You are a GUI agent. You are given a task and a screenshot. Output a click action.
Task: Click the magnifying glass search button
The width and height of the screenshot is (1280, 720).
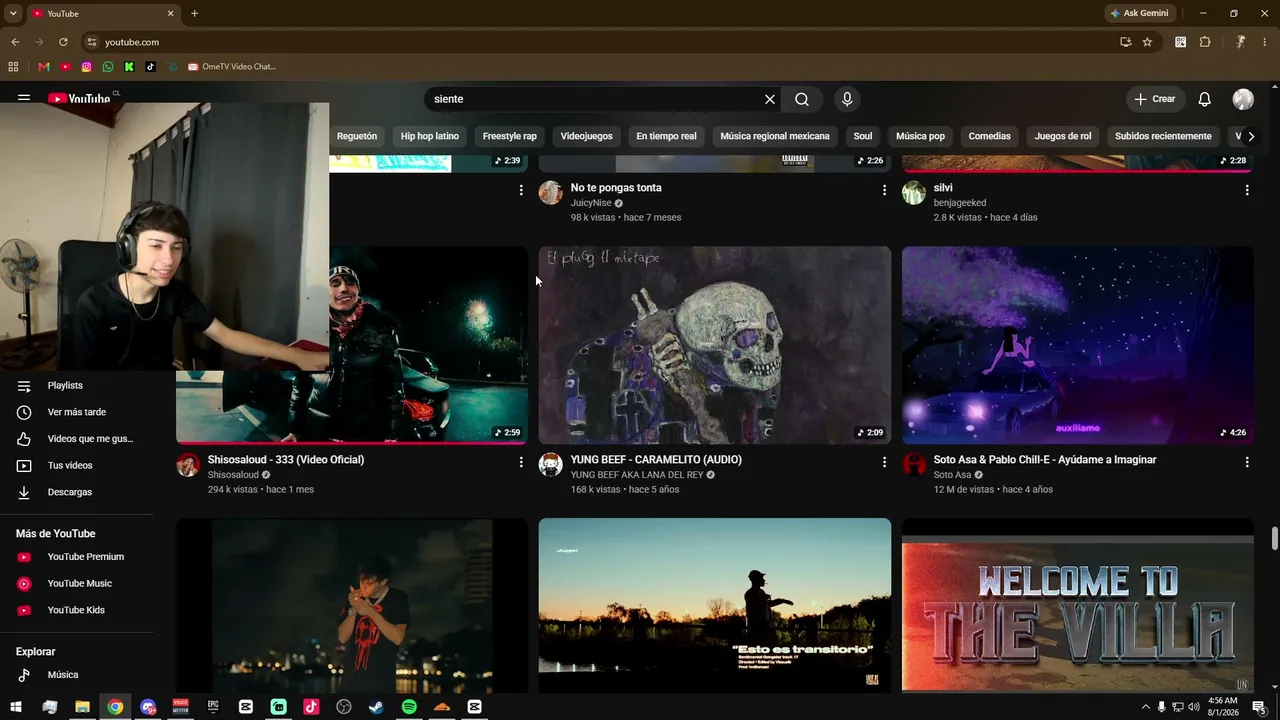point(802,99)
